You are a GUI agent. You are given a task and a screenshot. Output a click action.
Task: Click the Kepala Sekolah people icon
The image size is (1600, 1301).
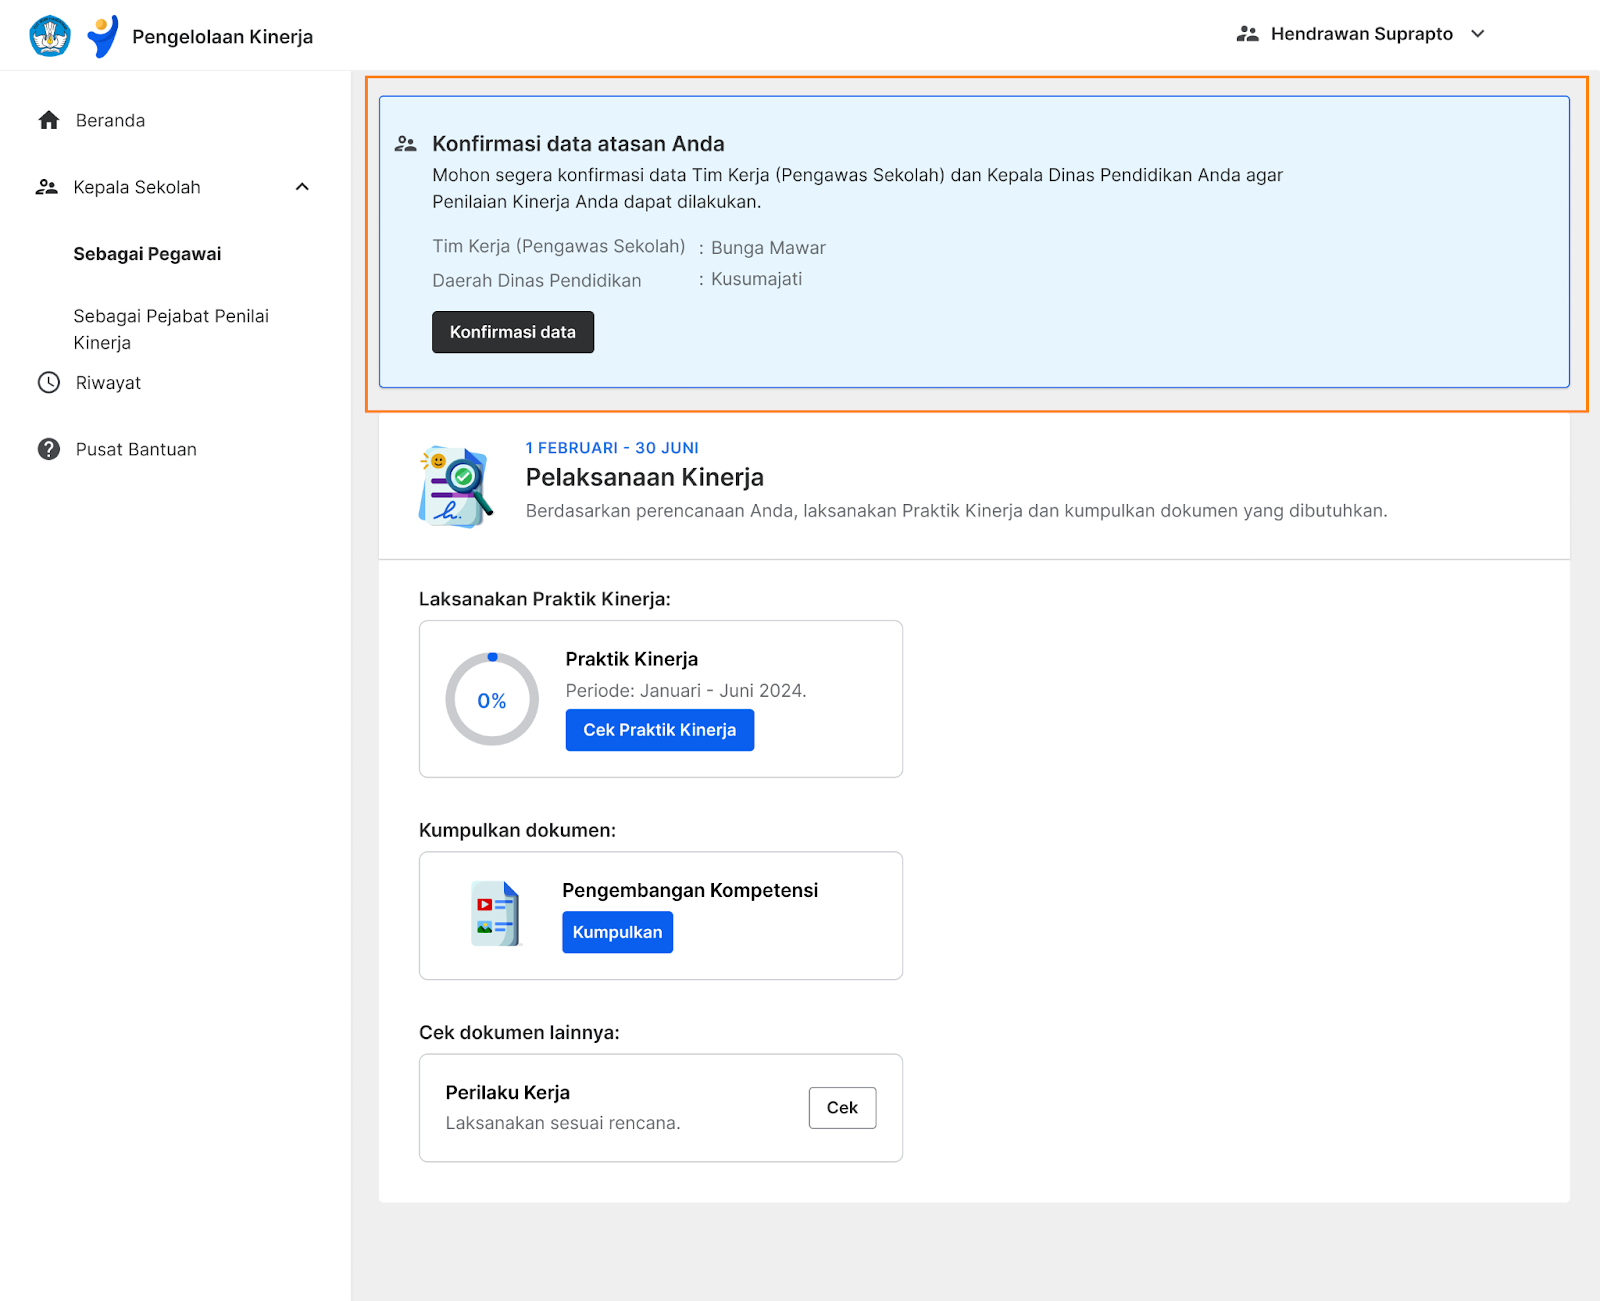tap(47, 187)
